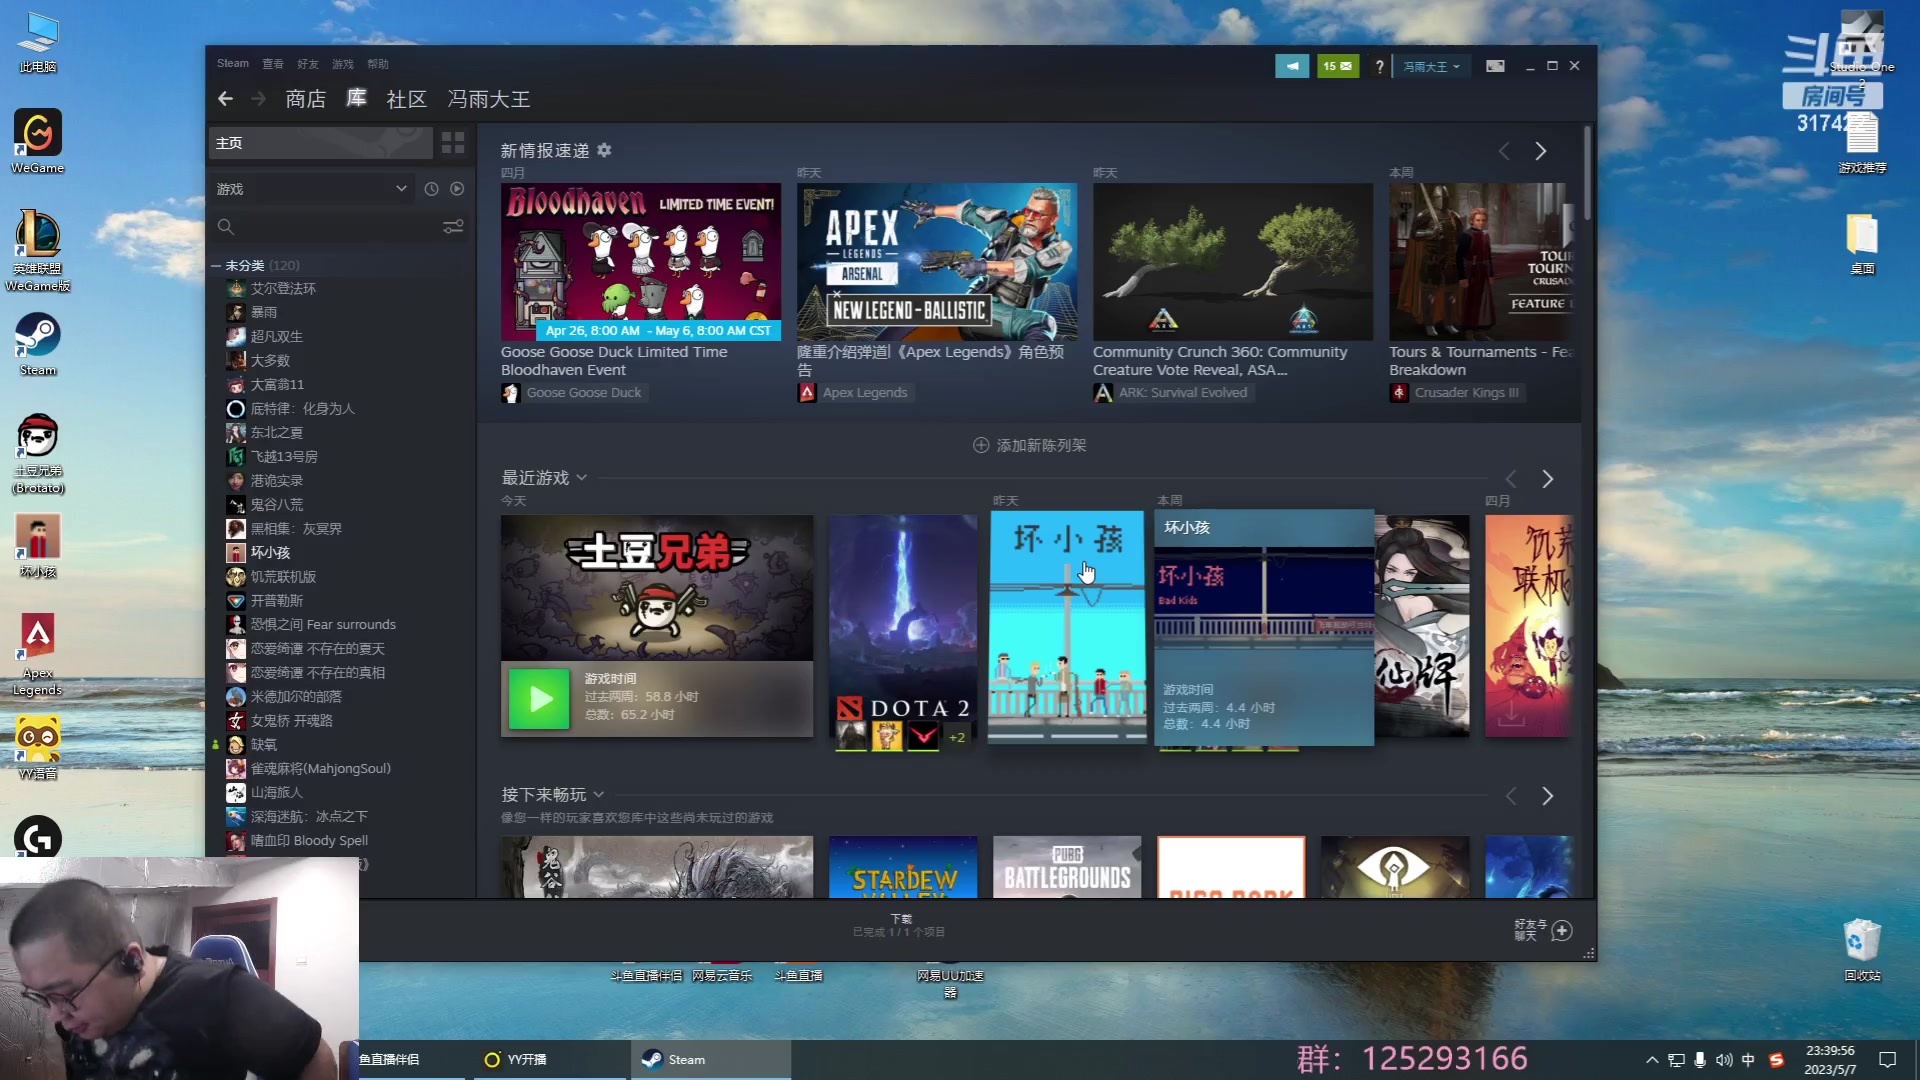Open the green notifications inbox button

[x=1337, y=66]
